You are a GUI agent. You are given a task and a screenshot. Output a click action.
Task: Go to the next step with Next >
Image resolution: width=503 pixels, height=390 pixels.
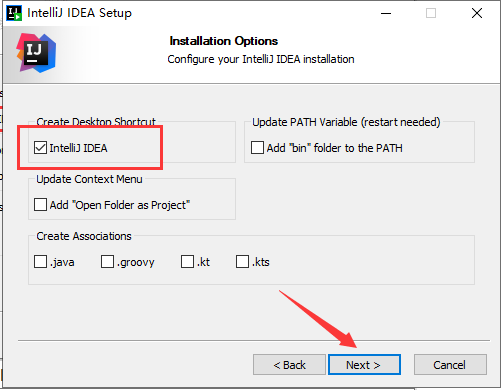pos(364,365)
